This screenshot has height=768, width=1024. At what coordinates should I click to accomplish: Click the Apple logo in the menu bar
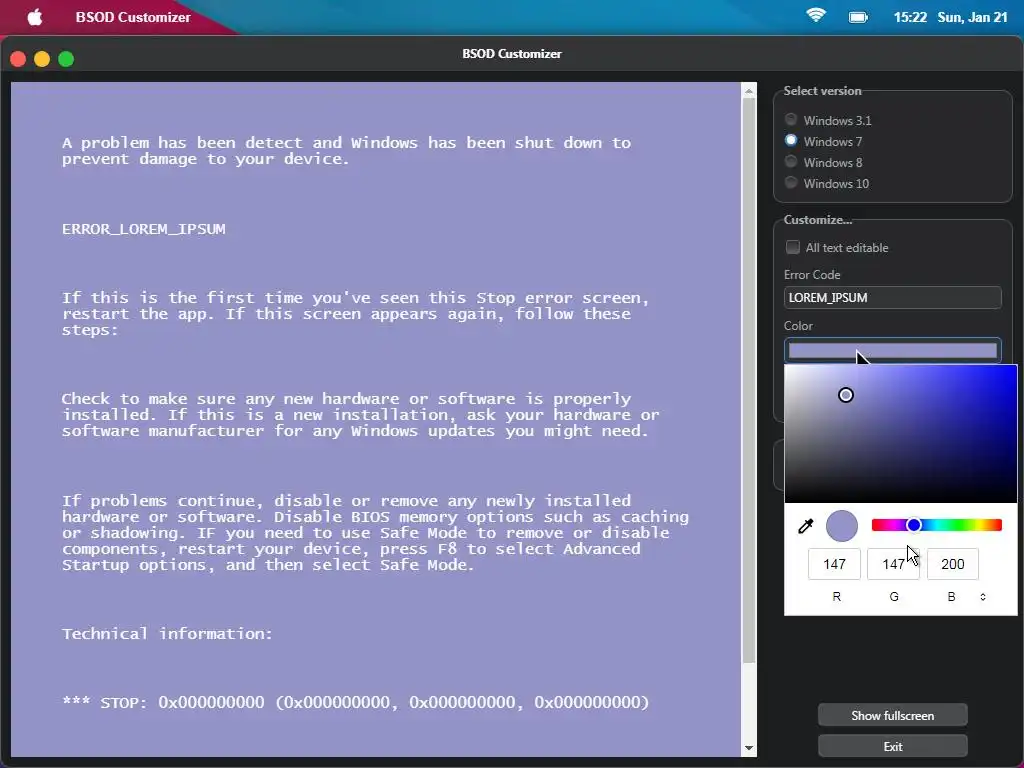(35, 17)
